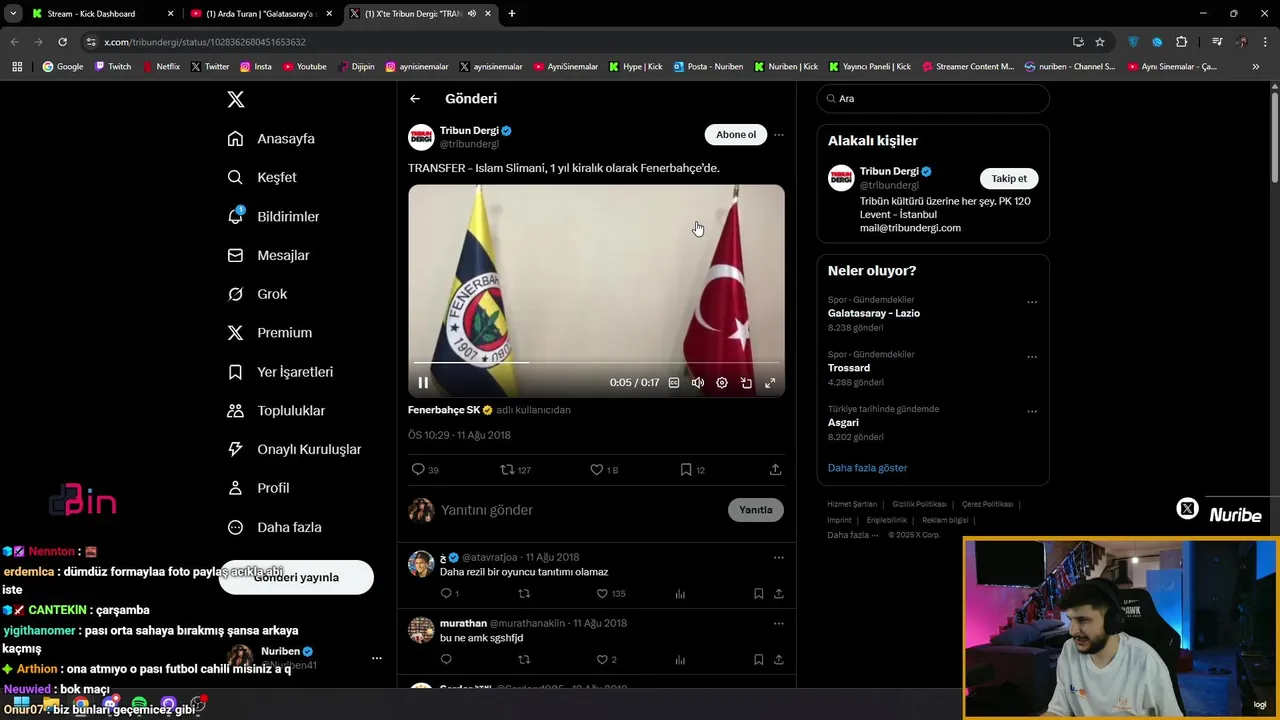Like the Tribun Dergi post
The width and height of the screenshot is (1280, 720).
(604, 469)
